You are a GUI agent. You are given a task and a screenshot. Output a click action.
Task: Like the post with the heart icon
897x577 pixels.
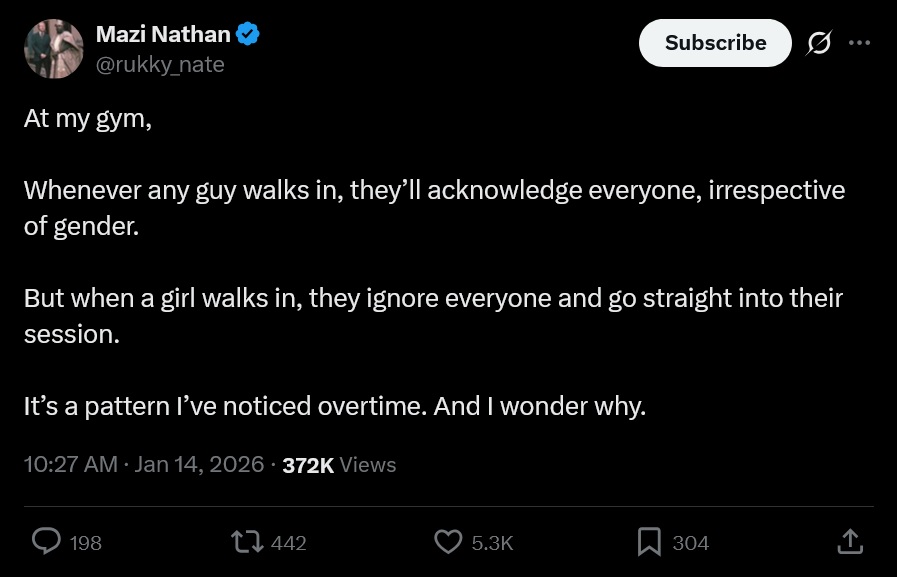coord(448,542)
